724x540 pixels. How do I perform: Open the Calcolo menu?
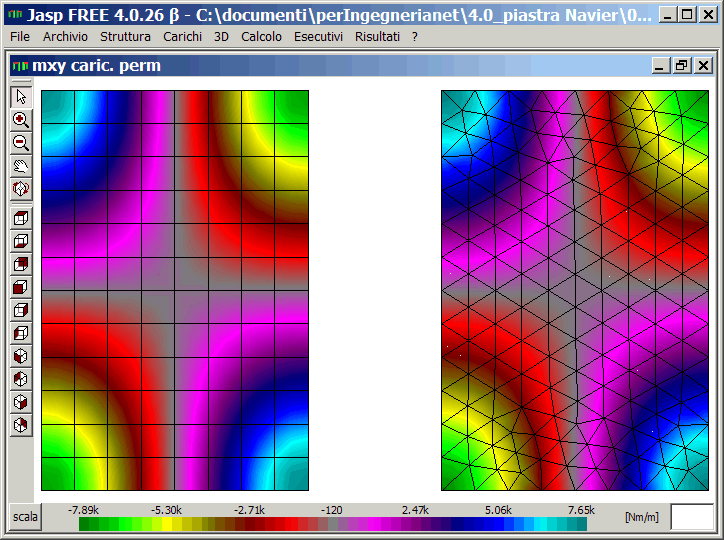point(261,36)
